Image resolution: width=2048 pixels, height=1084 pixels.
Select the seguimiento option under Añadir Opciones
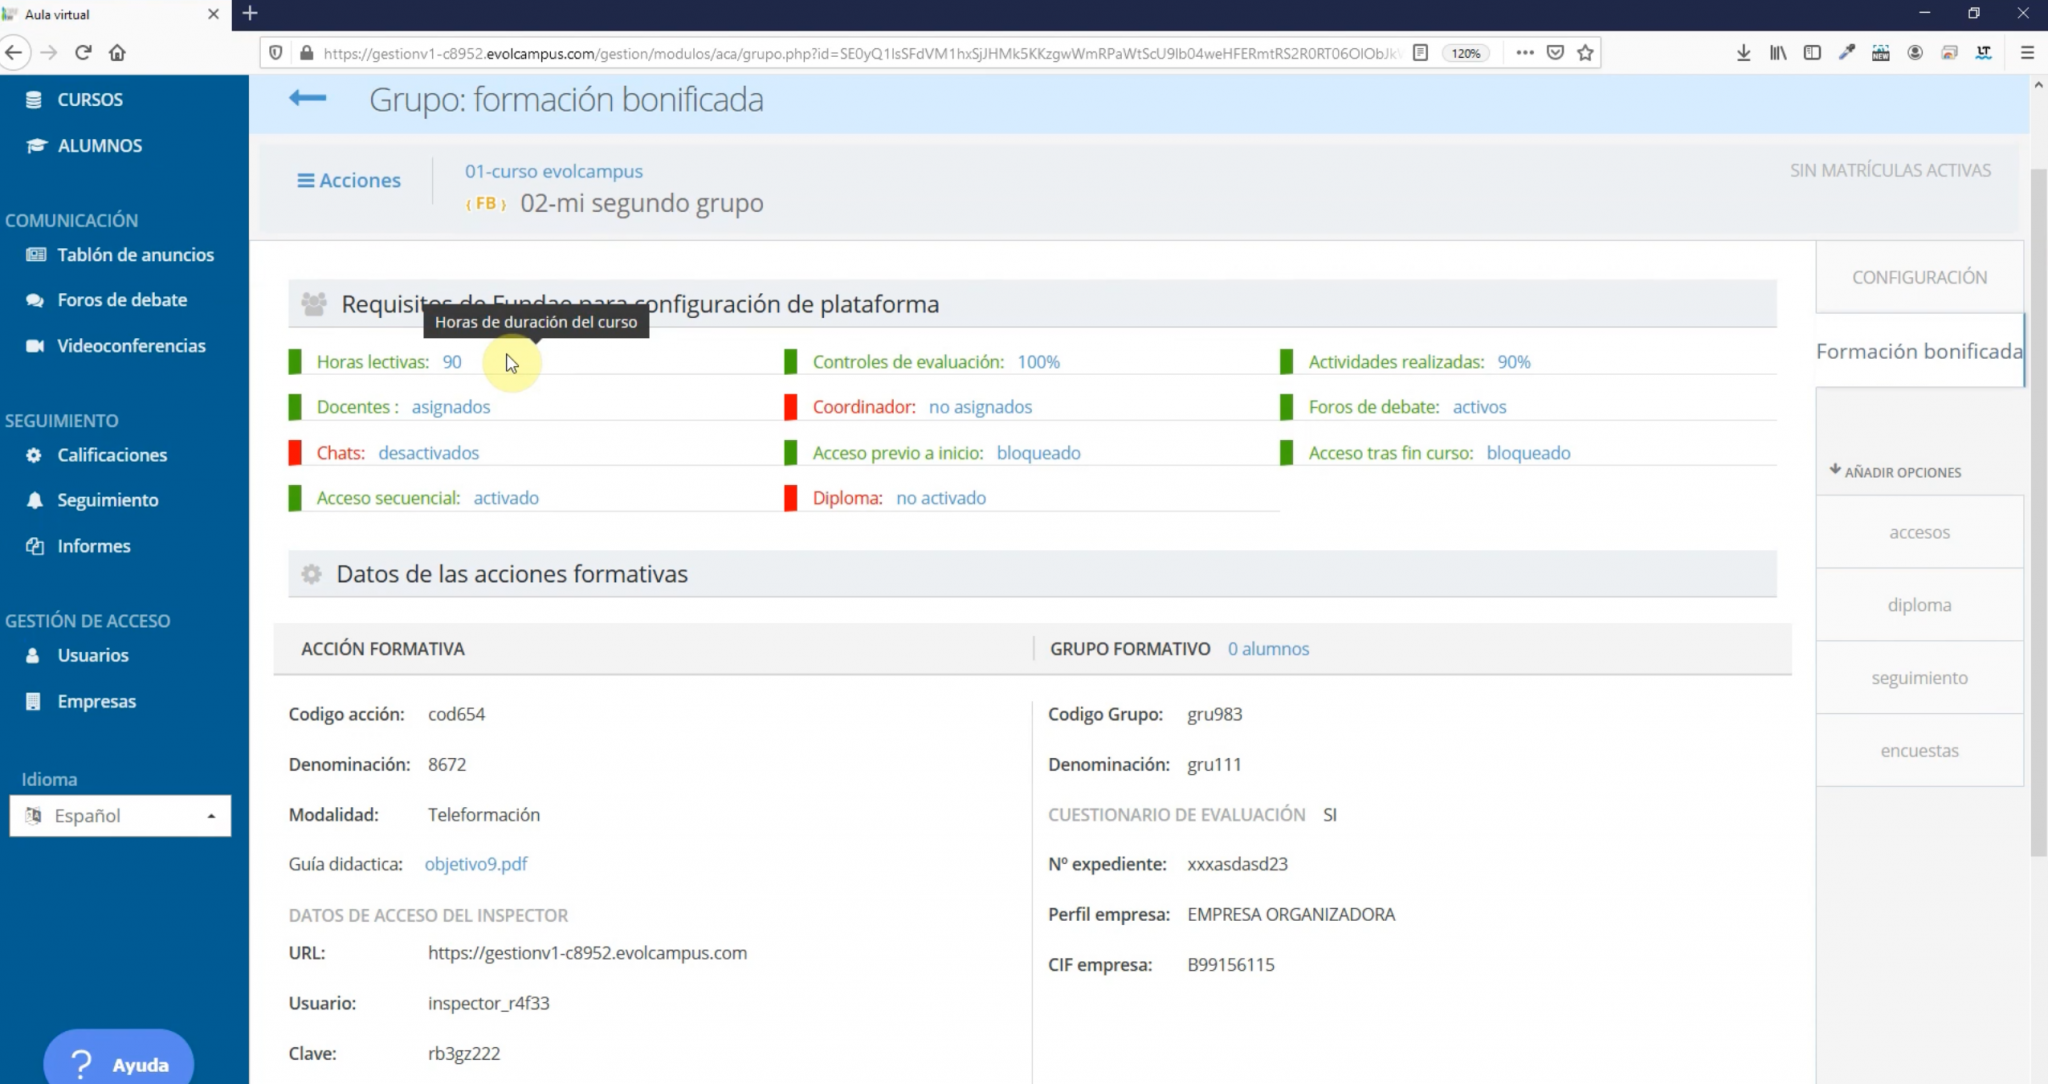point(1919,677)
